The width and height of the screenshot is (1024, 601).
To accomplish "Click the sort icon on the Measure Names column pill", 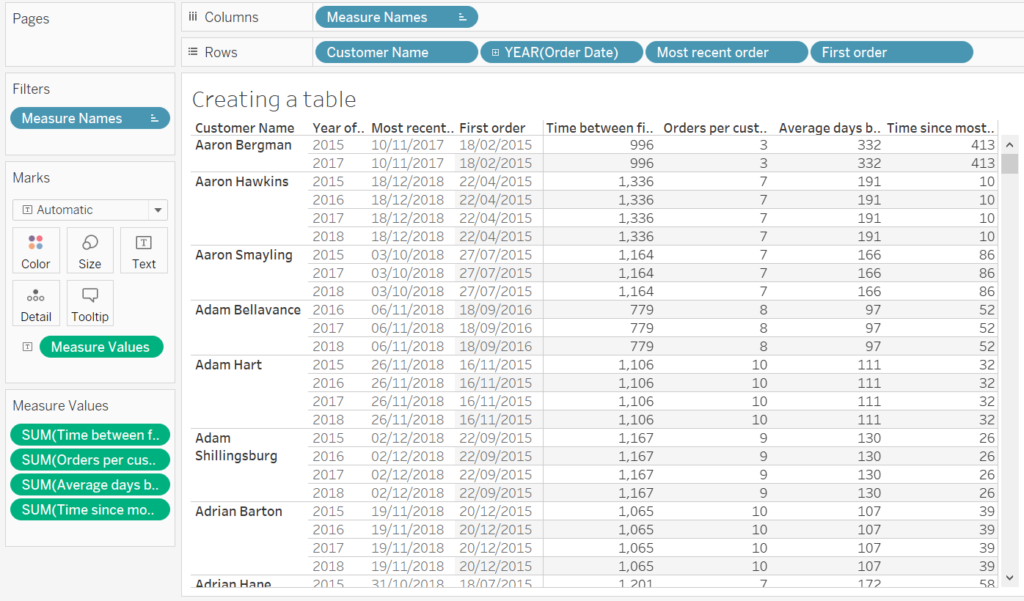I will click(x=462, y=16).
